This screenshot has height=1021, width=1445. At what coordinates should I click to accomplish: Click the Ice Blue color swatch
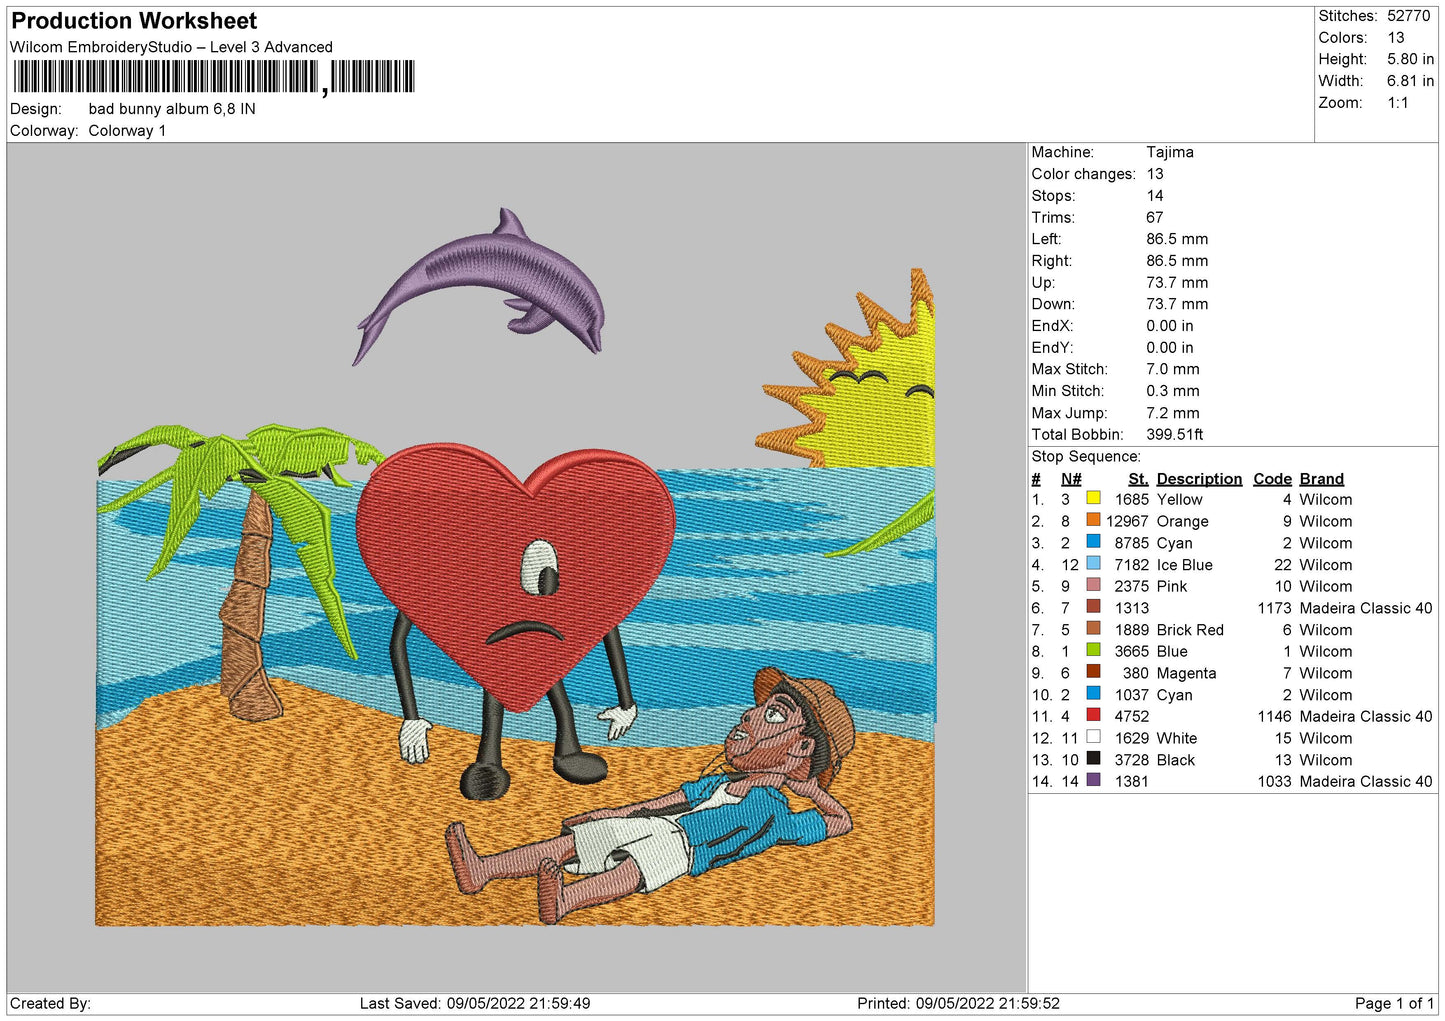(x=1093, y=564)
